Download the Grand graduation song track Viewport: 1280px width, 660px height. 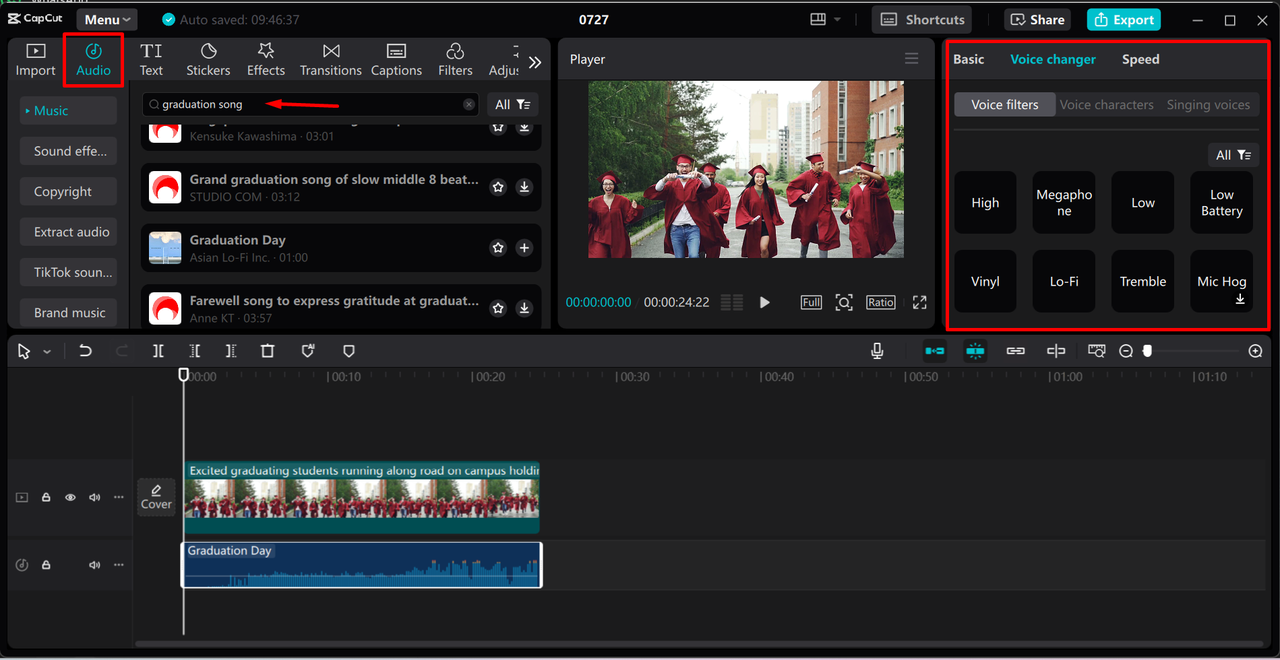point(524,187)
